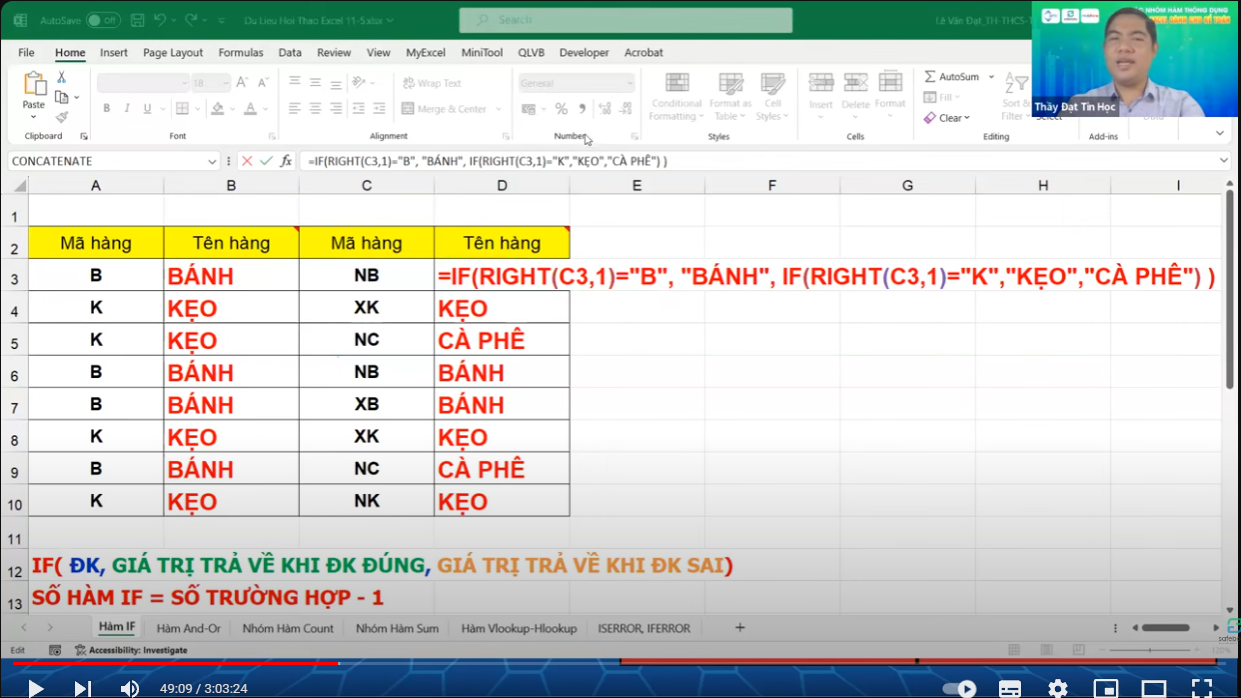Switch to Hàm And-Or sheet tab
Screen dimensions: 1241x698
click(x=188, y=629)
